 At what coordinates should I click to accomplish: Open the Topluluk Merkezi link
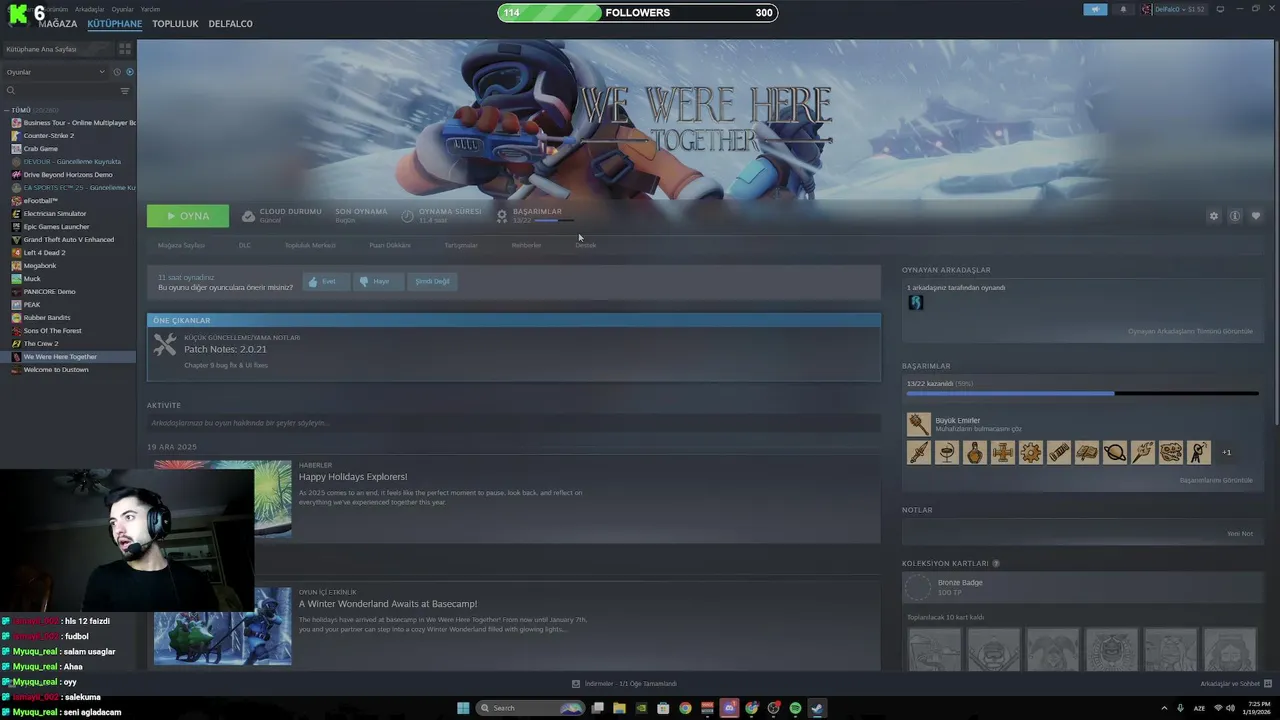[x=310, y=245]
